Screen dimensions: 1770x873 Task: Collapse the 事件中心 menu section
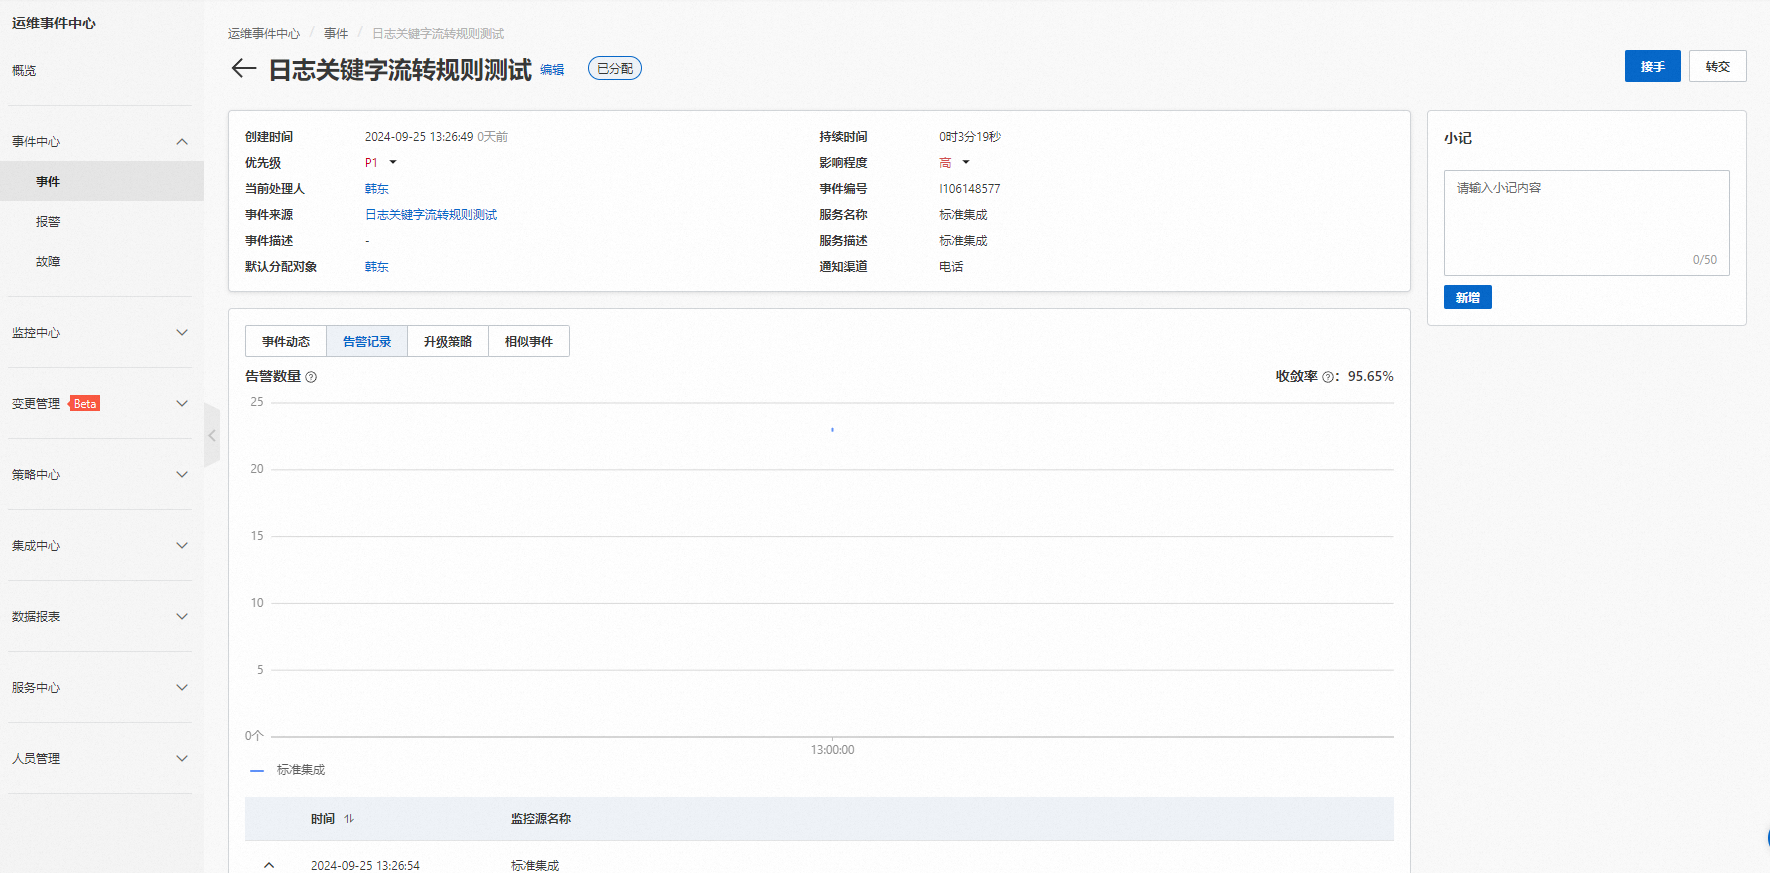(182, 141)
